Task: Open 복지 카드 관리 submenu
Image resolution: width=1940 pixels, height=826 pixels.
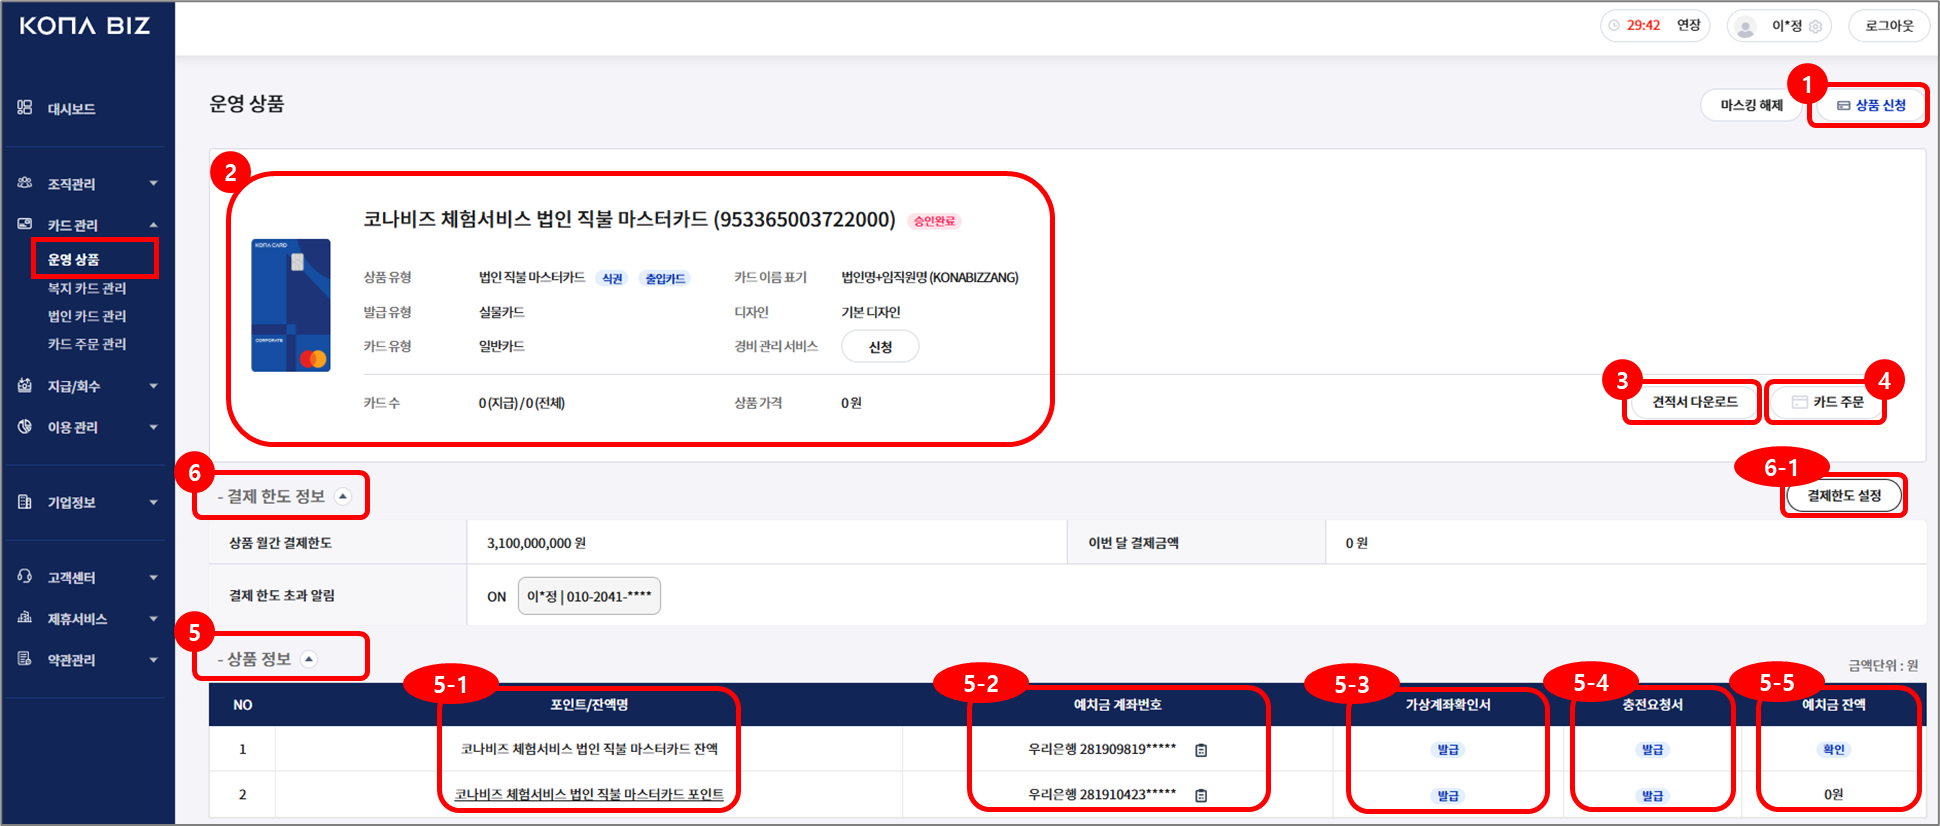Action: click(x=87, y=288)
